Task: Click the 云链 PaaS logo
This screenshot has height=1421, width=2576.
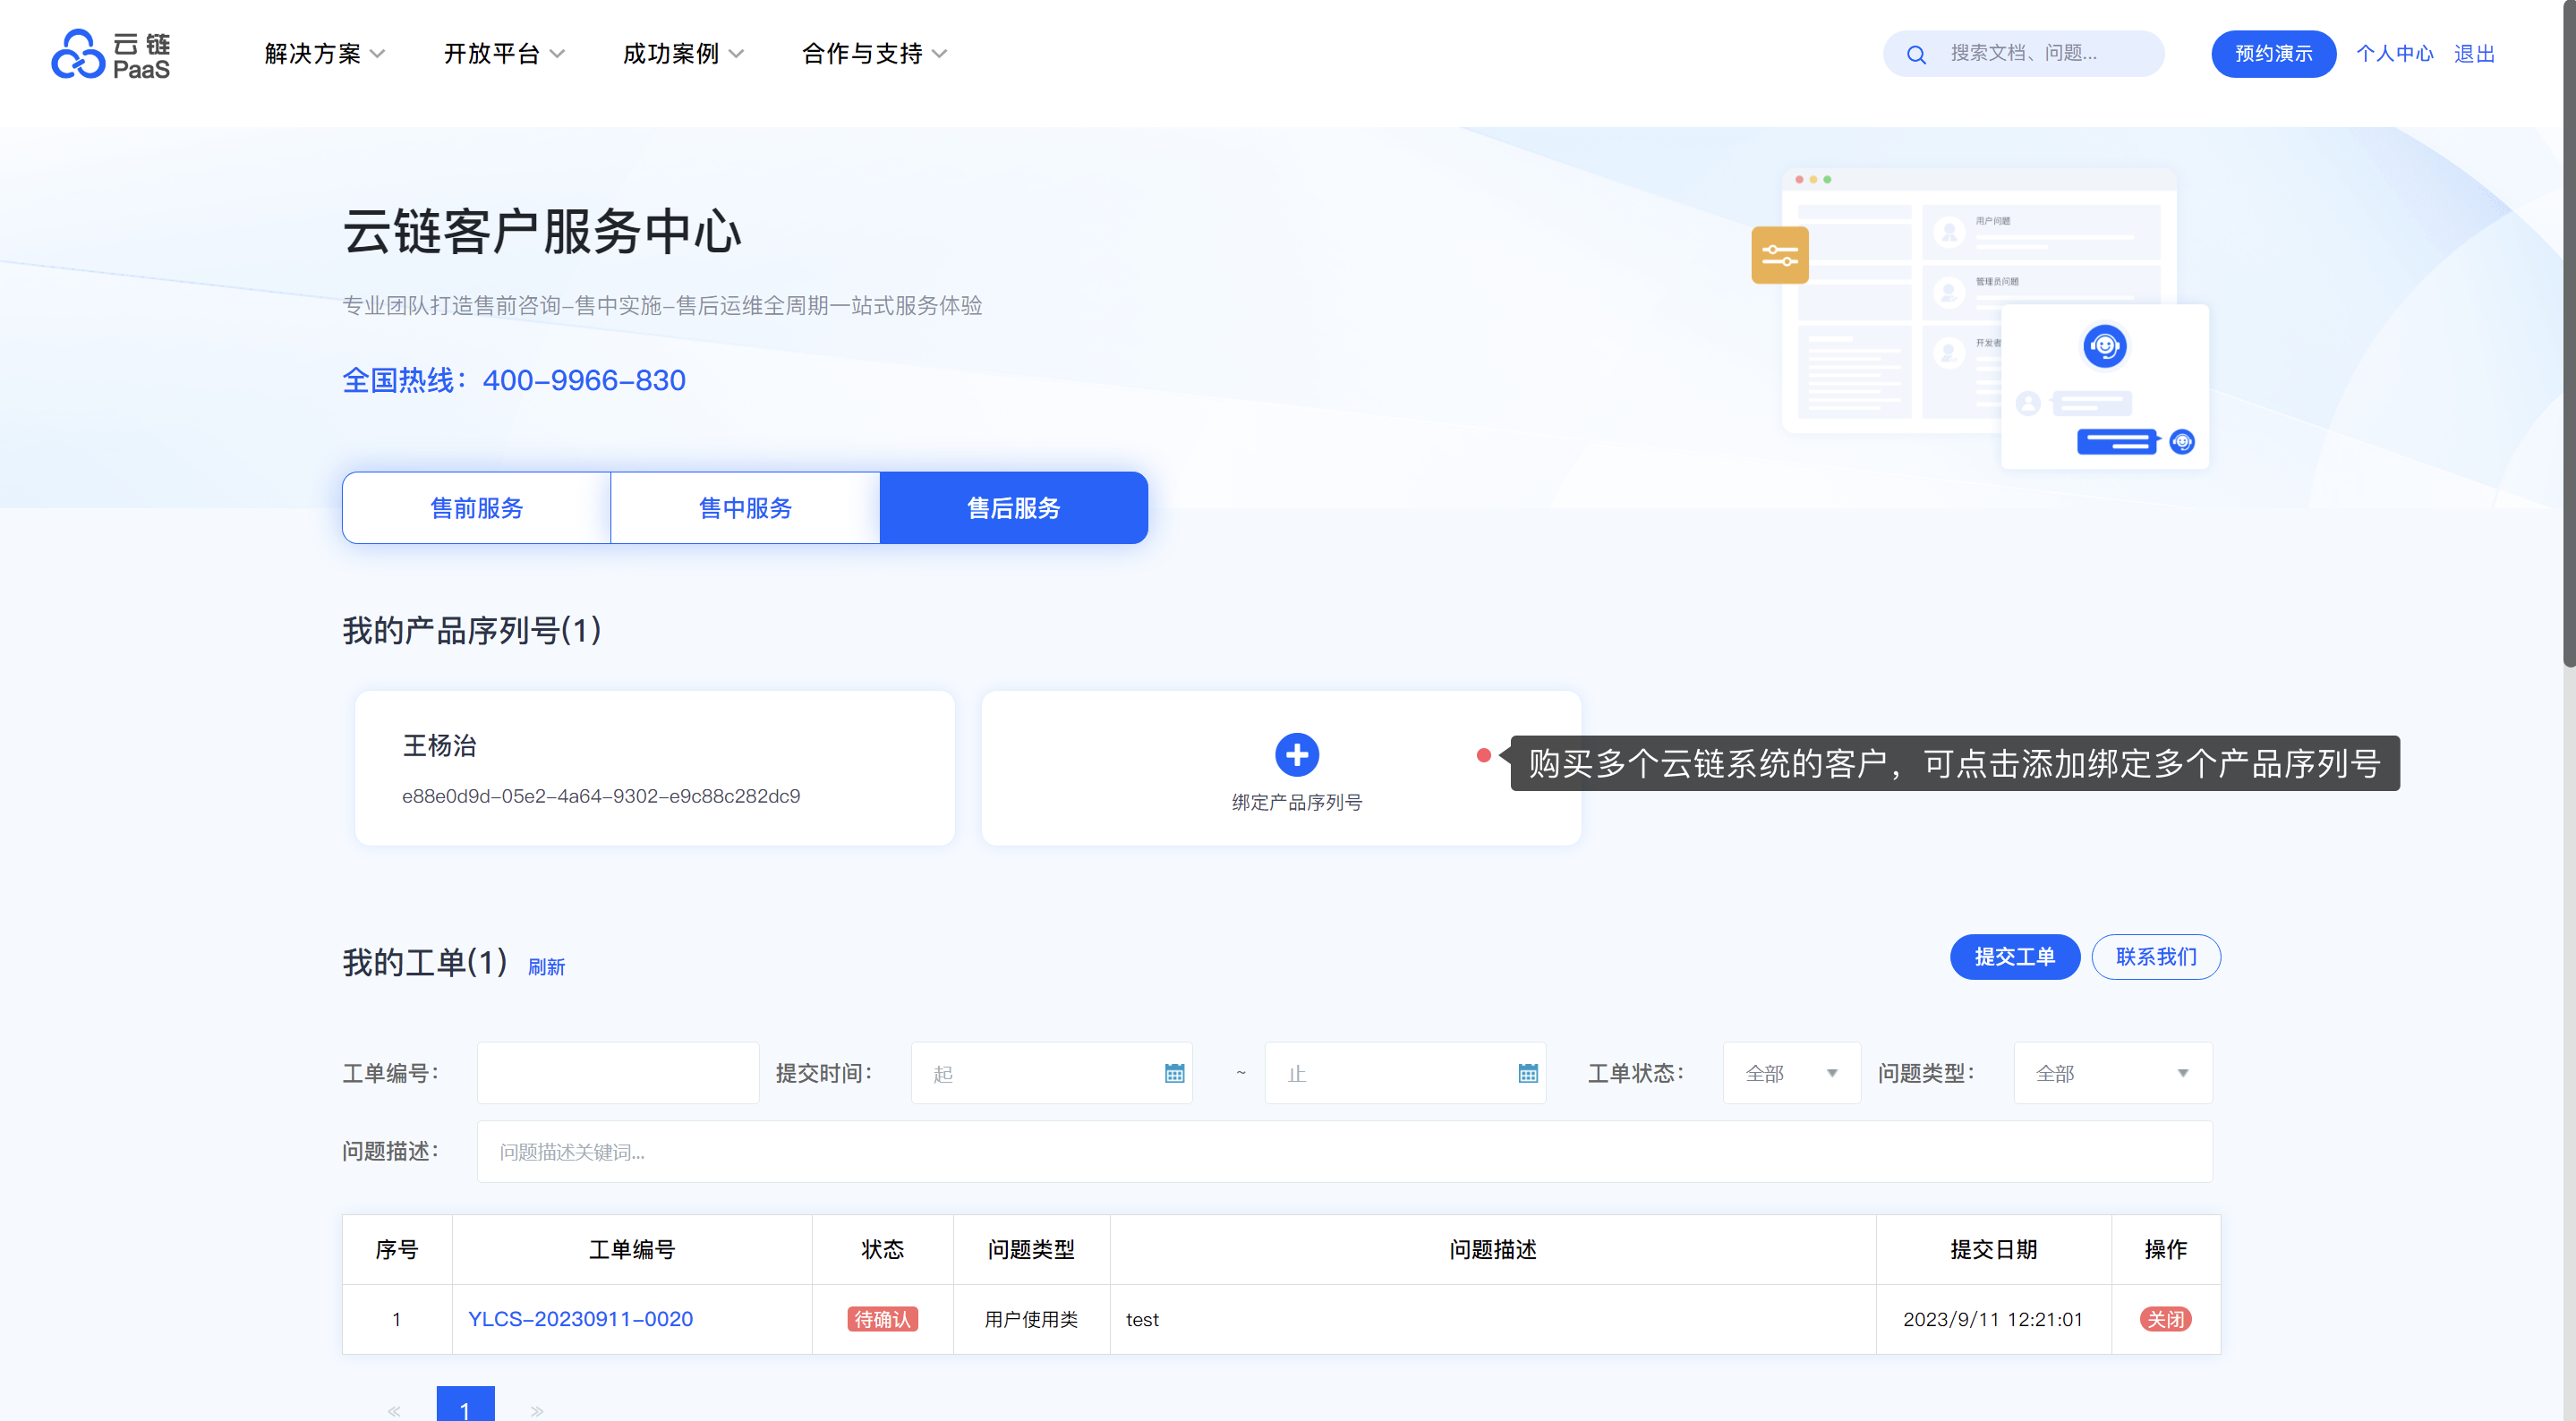Action: pos(111,55)
